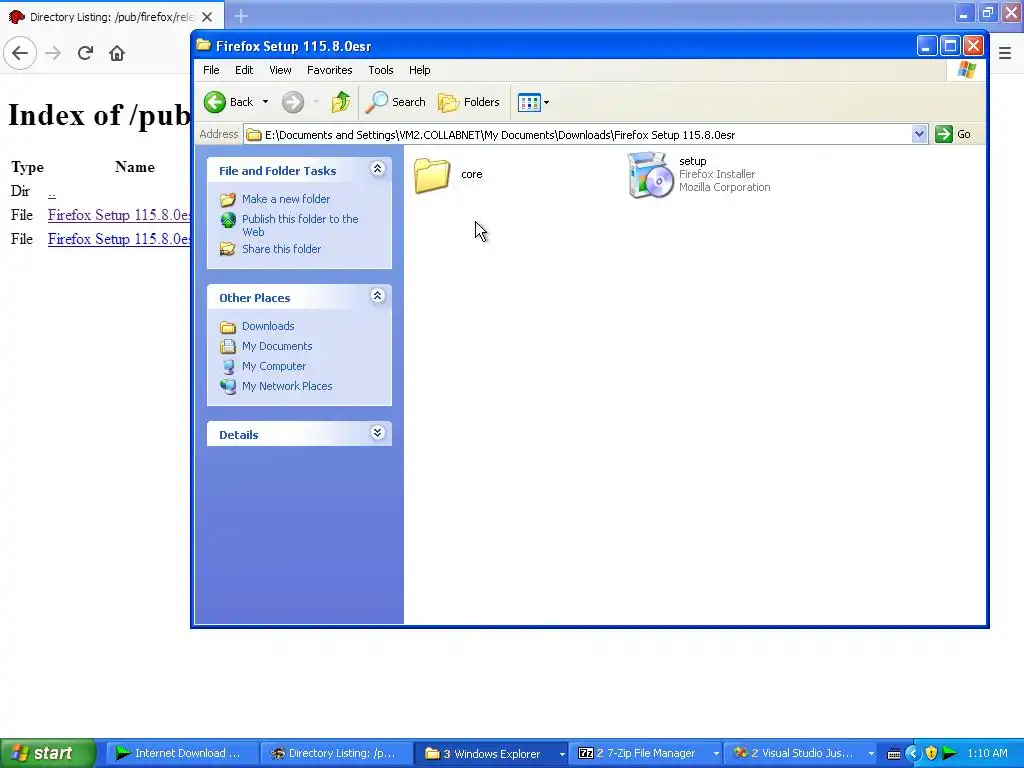Close the Directory Listing browser tab
Image resolution: width=1024 pixels, height=768 pixels.
pyautogui.click(x=206, y=17)
